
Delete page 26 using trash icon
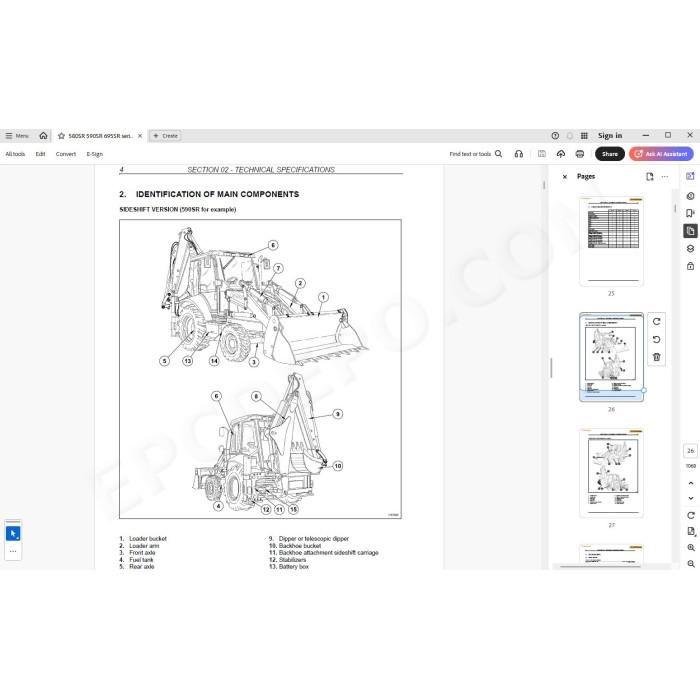[x=656, y=357]
